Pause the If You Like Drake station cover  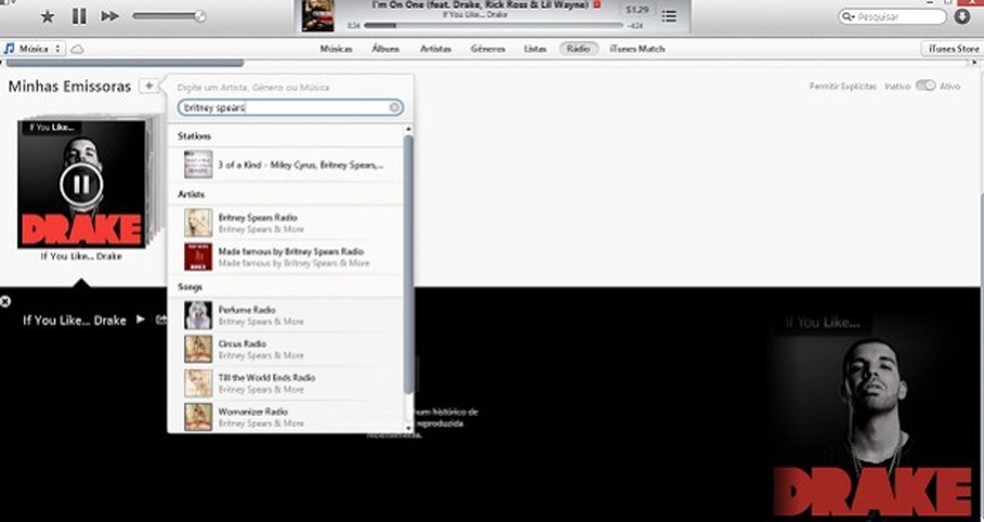pyautogui.click(x=82, y=184)
